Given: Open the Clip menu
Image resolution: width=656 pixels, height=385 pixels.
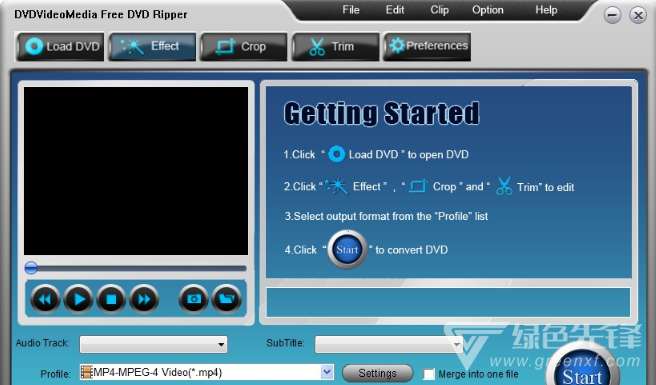Looking at the screenshot, I should [439, 10].
